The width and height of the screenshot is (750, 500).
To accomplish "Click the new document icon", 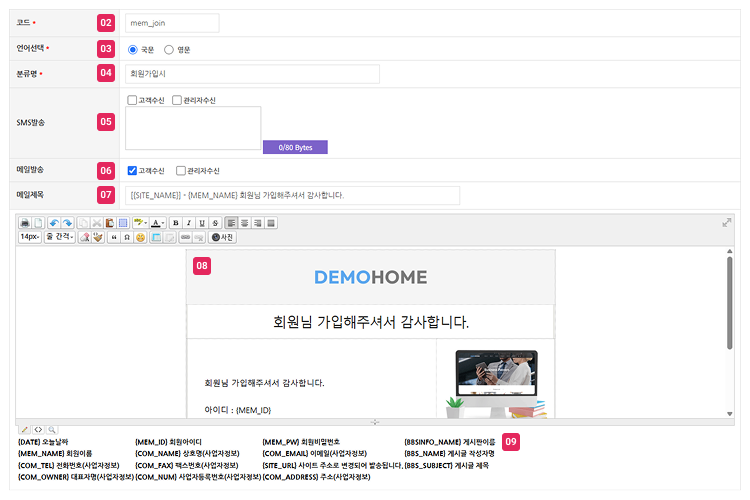I will [x=38, y=223].
